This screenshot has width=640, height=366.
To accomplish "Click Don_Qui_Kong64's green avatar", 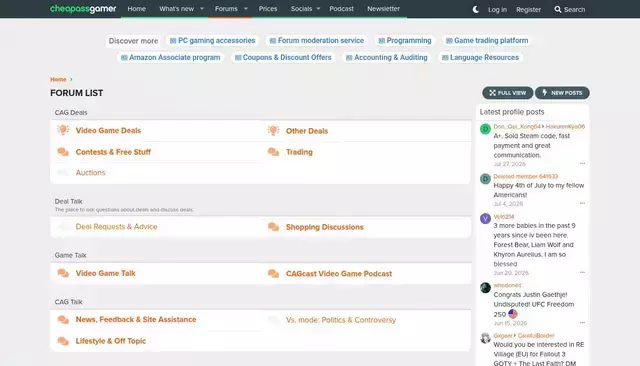I will (485, 129).
